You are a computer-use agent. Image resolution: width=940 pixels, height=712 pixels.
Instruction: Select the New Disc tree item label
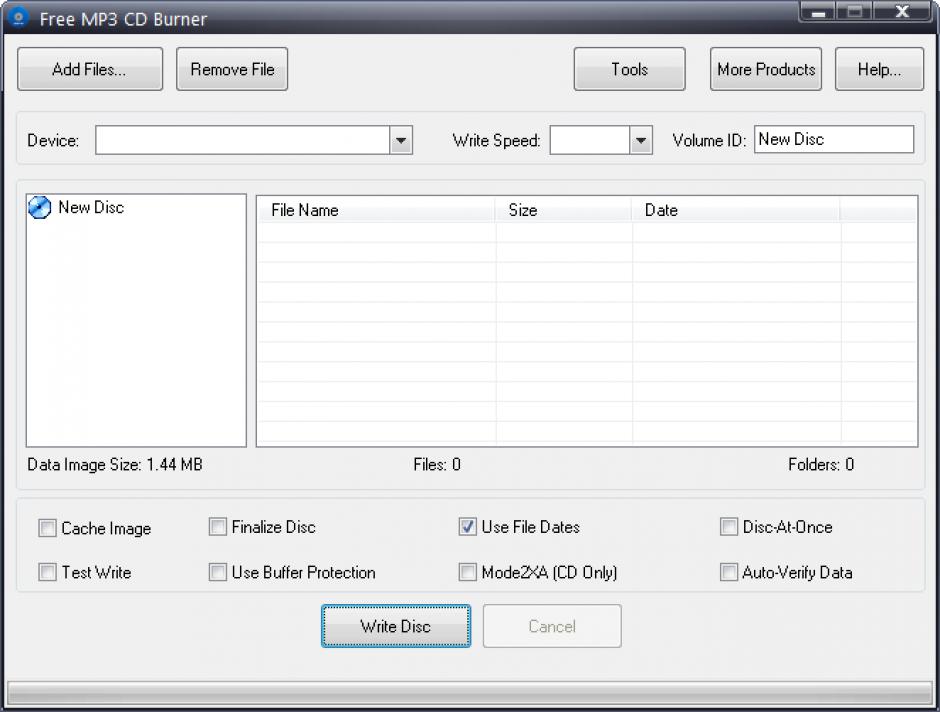point(91,207)
